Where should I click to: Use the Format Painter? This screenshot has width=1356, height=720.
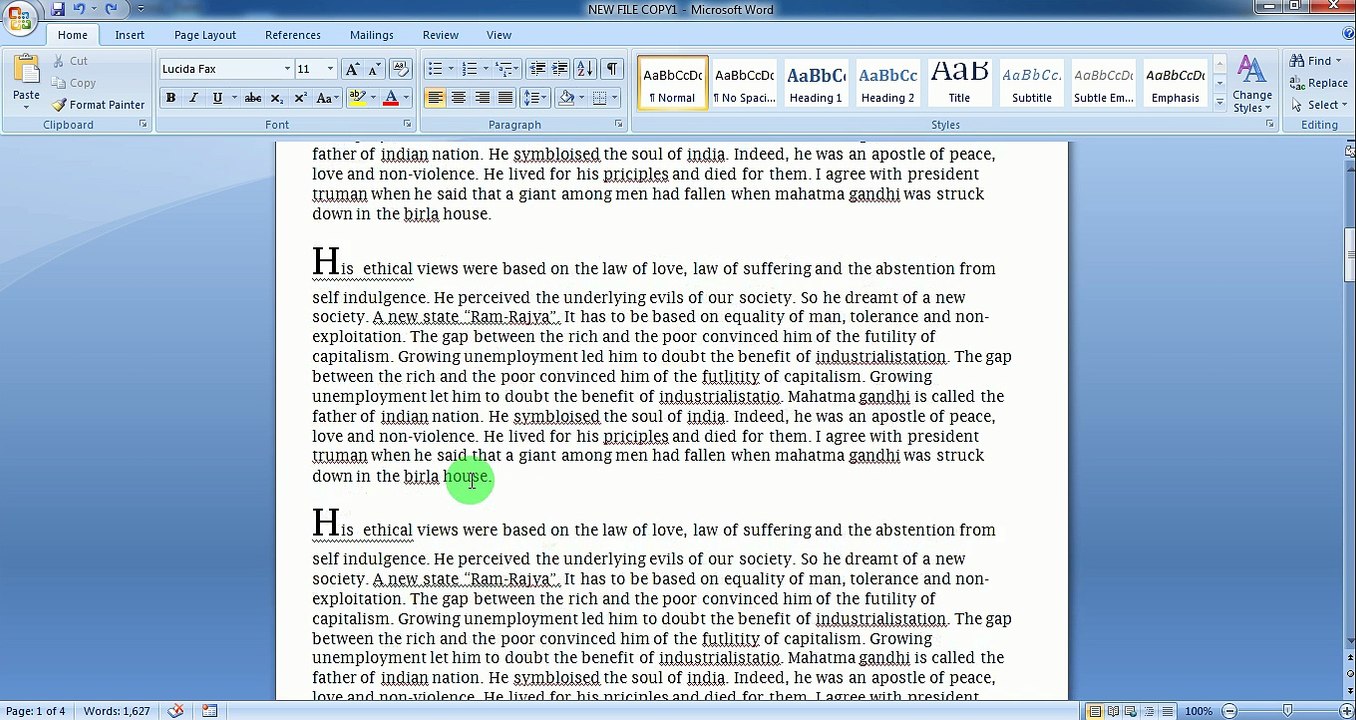[98, 105]
